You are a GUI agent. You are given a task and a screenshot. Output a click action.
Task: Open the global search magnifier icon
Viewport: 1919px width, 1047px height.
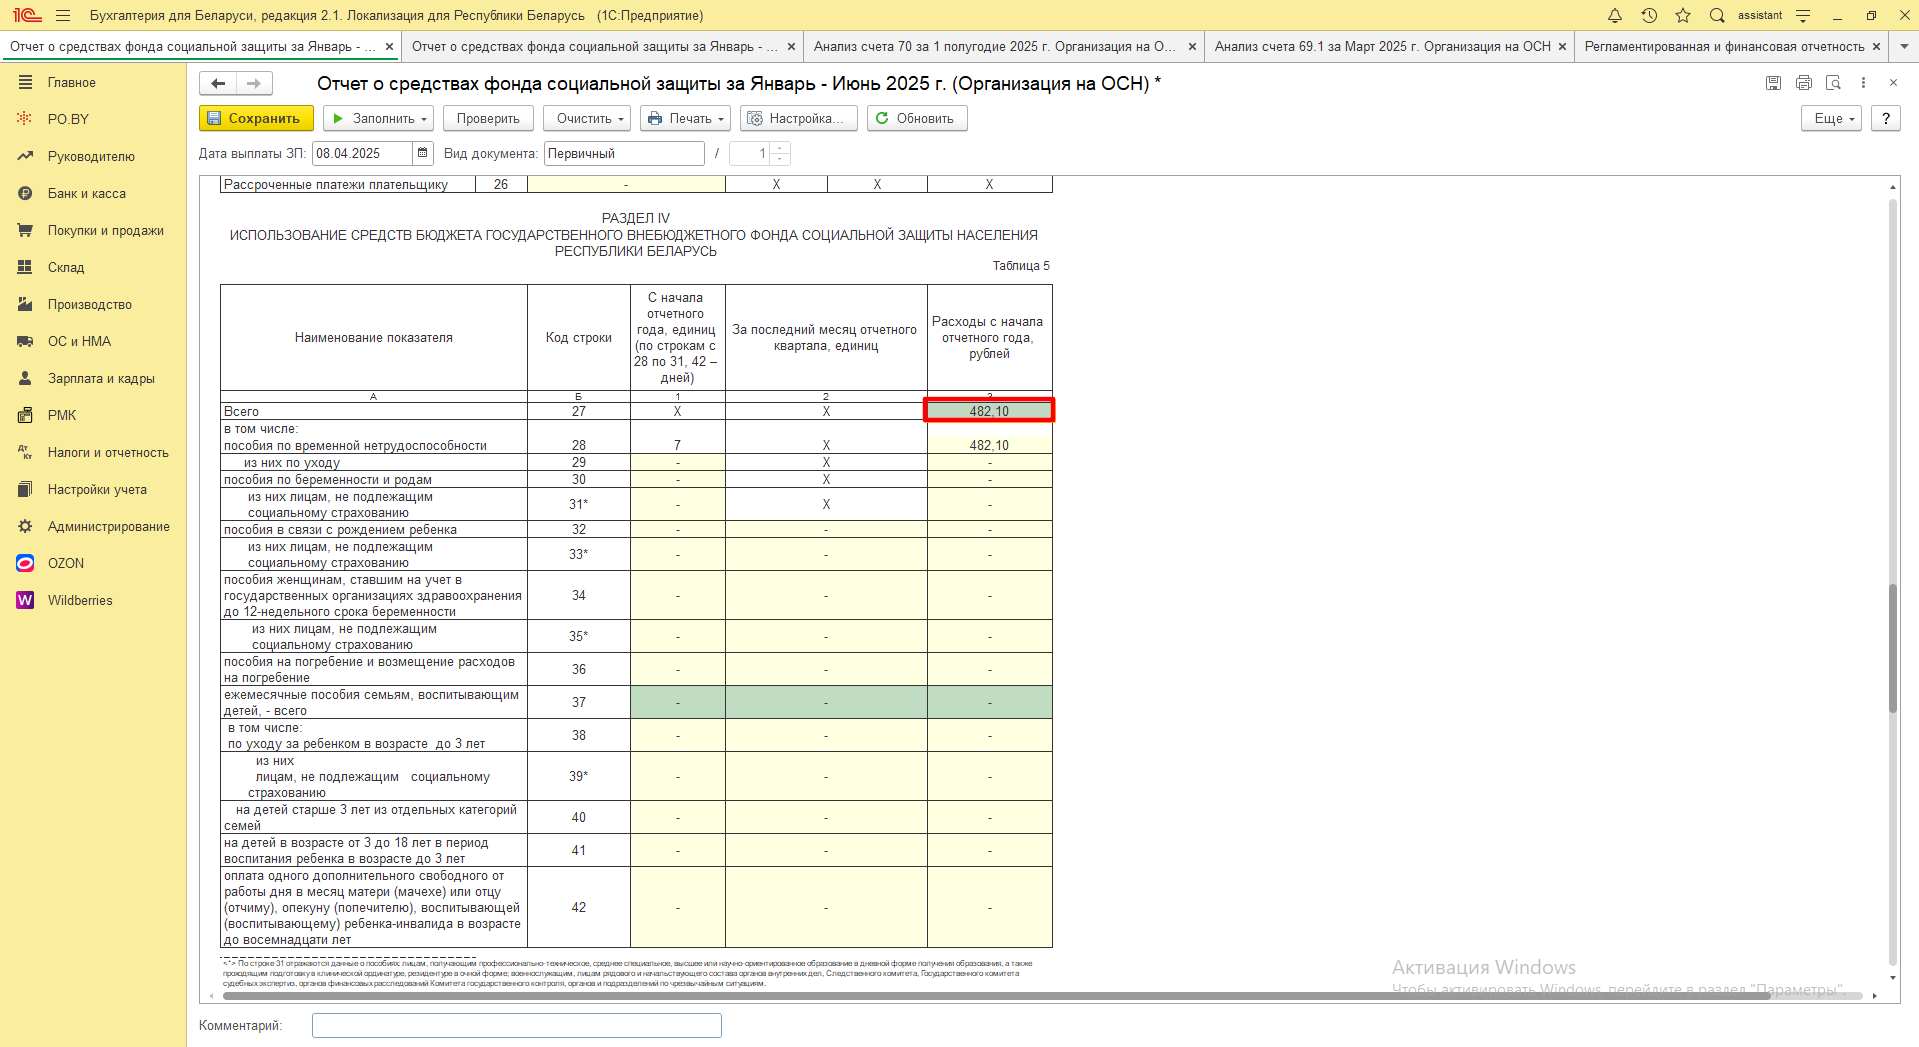1717,15
